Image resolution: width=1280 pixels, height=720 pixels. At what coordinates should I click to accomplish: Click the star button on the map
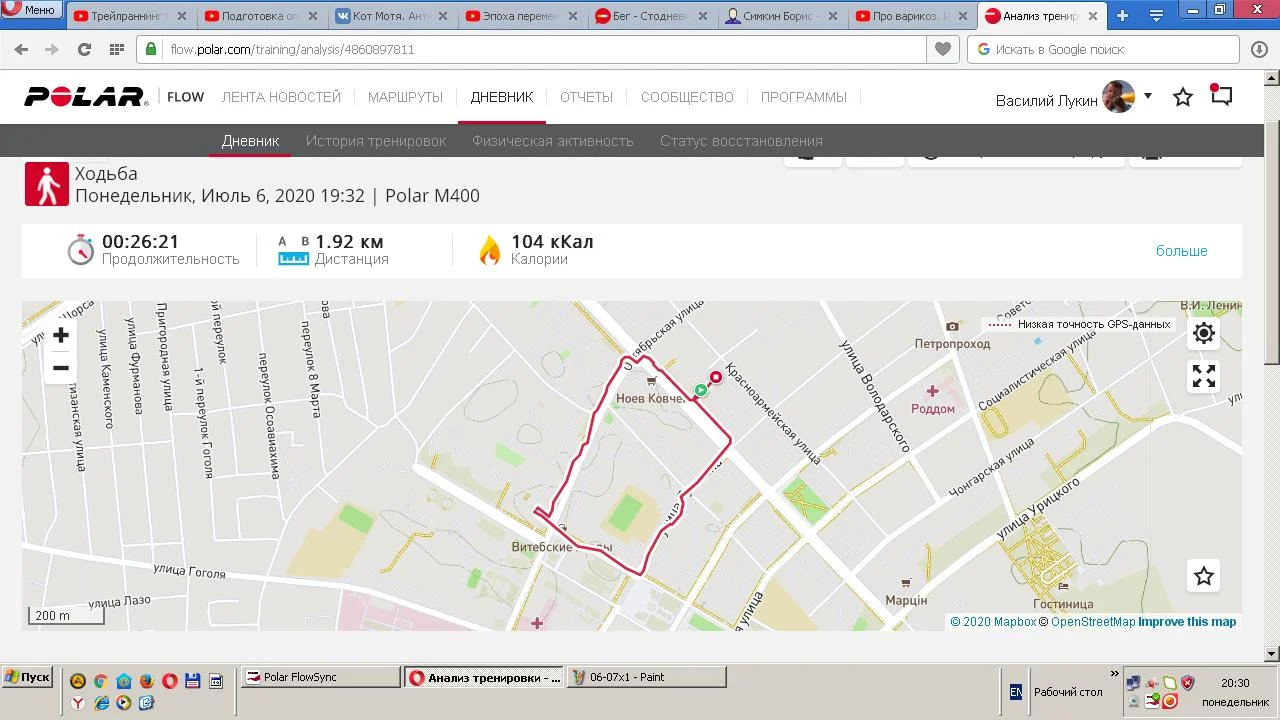pos(1204,576)
